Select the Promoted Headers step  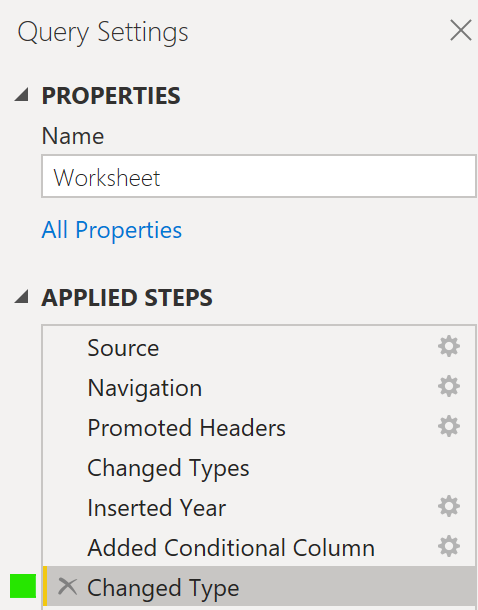coord(259,428)
